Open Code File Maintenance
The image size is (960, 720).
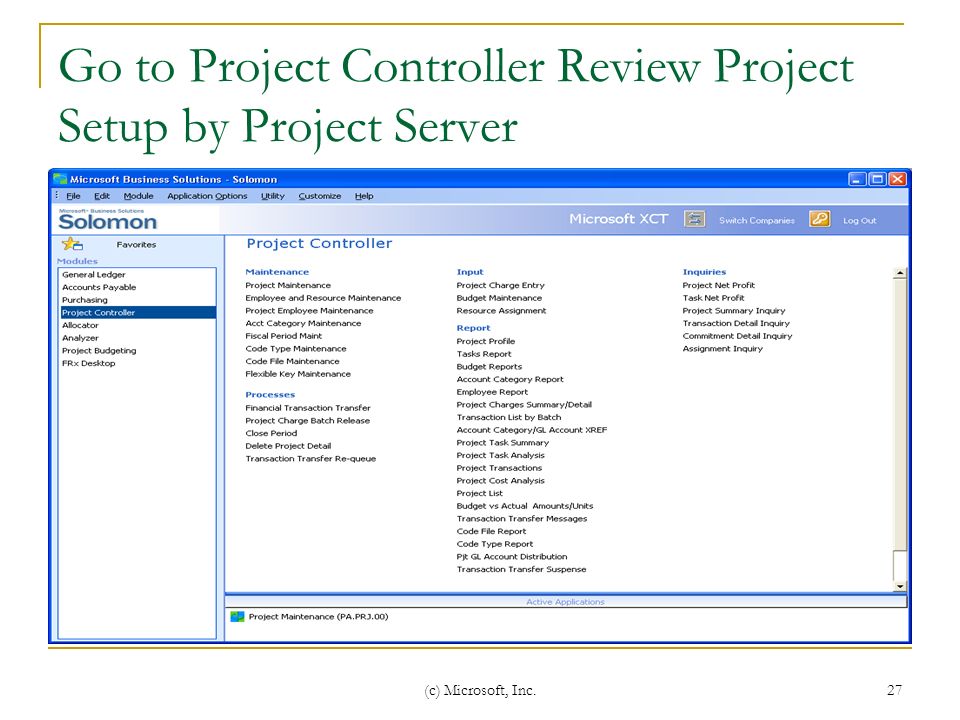pos(292,361)
